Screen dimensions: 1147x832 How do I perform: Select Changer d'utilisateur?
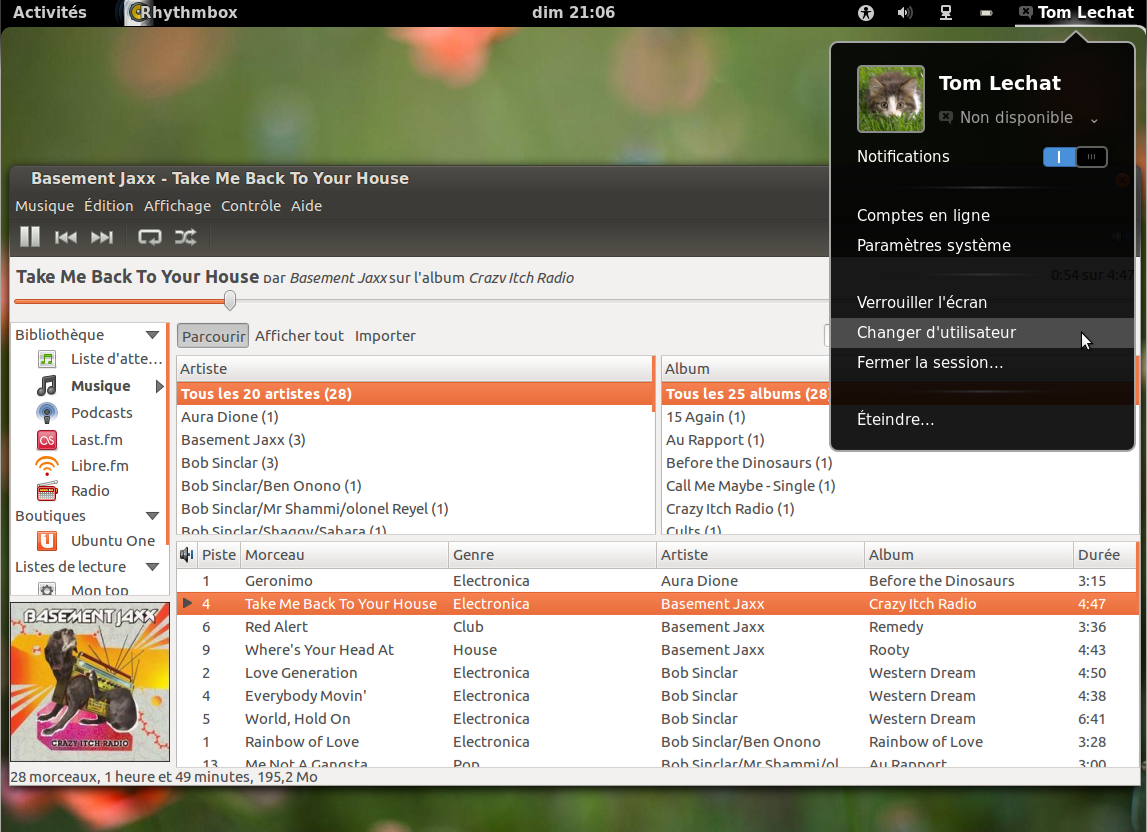[982, 332]
